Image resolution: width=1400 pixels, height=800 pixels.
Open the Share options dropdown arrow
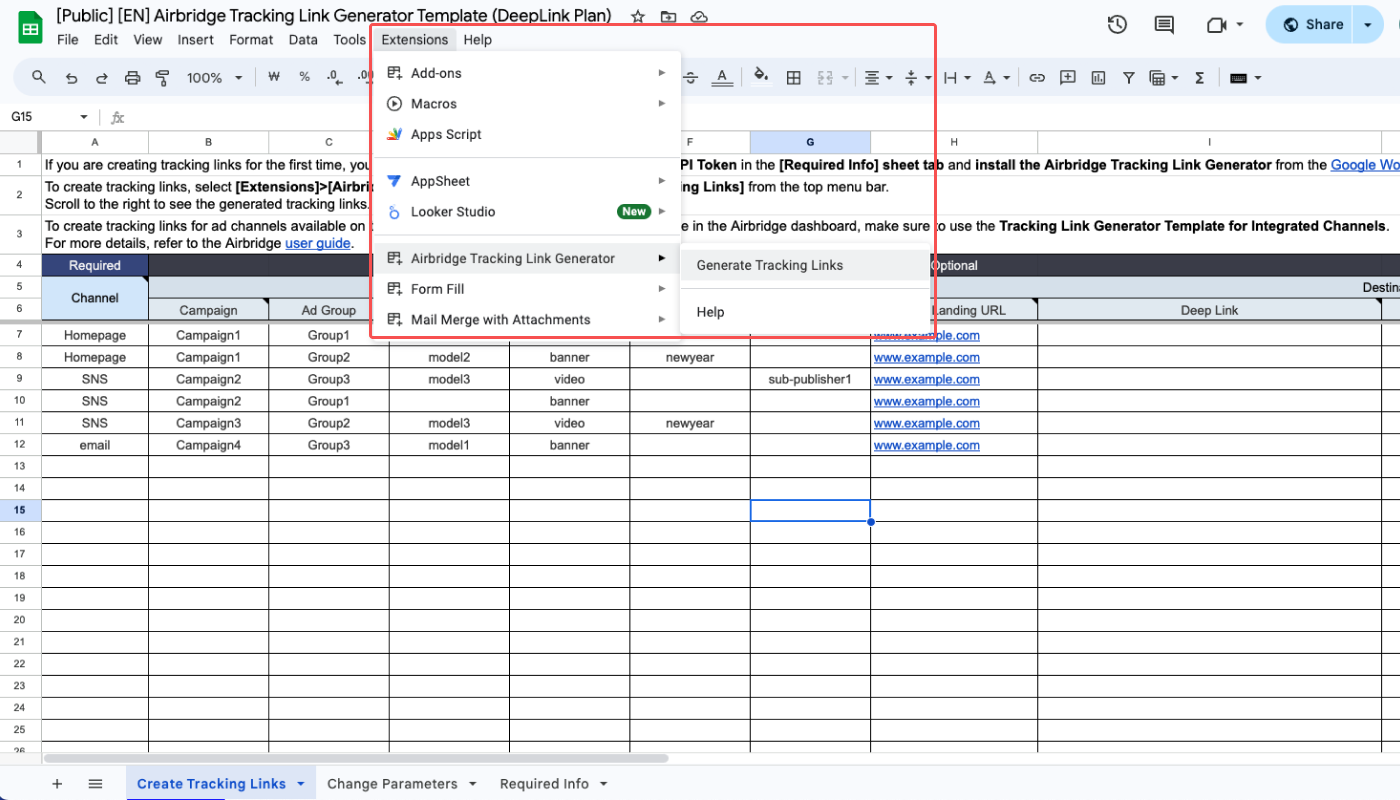[x=1367, y=25]
